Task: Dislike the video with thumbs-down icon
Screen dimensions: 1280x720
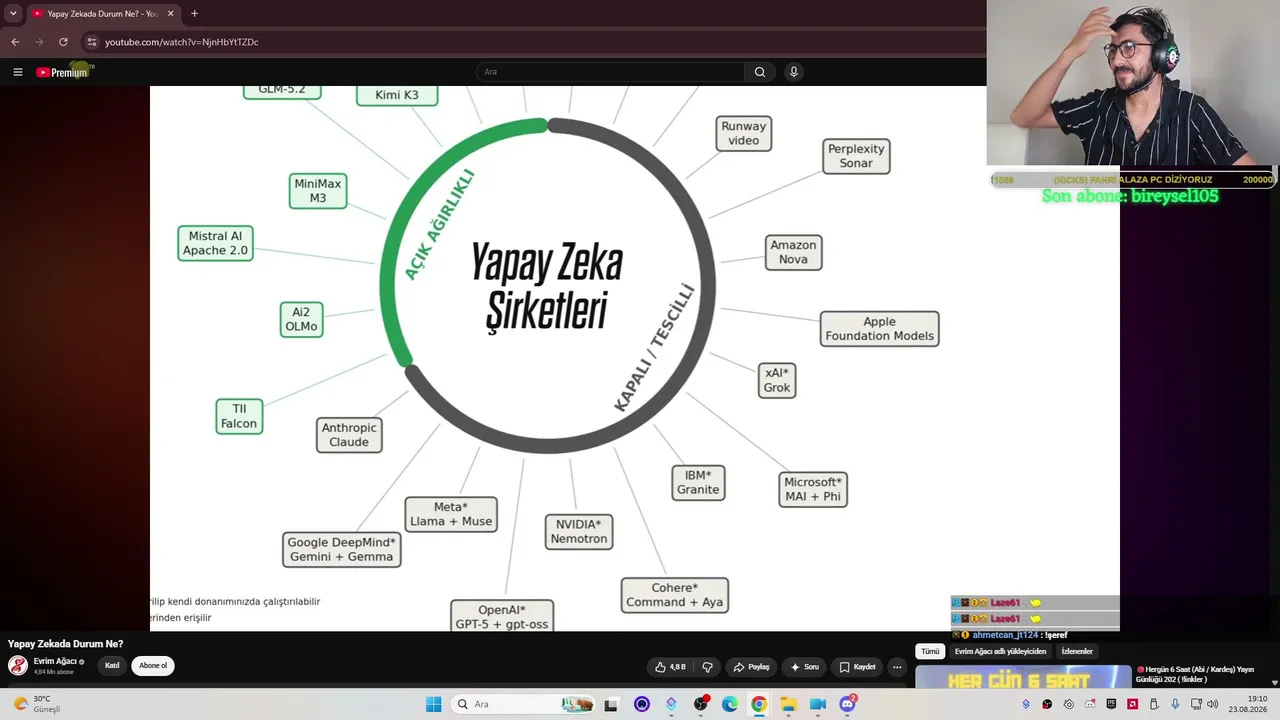Action: coord(707,667)
